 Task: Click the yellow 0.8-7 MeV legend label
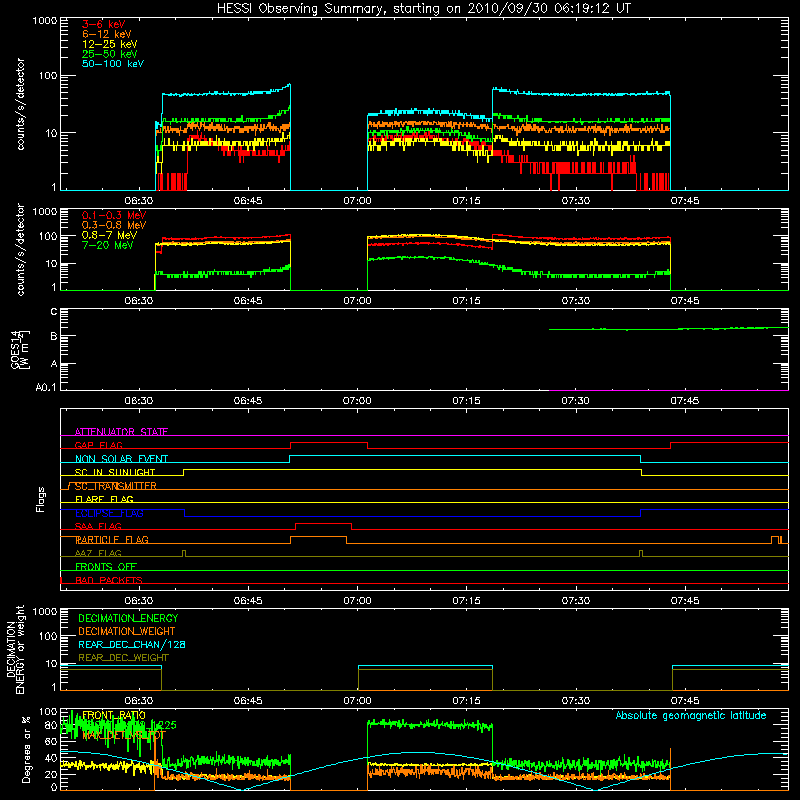coord(109,235)
